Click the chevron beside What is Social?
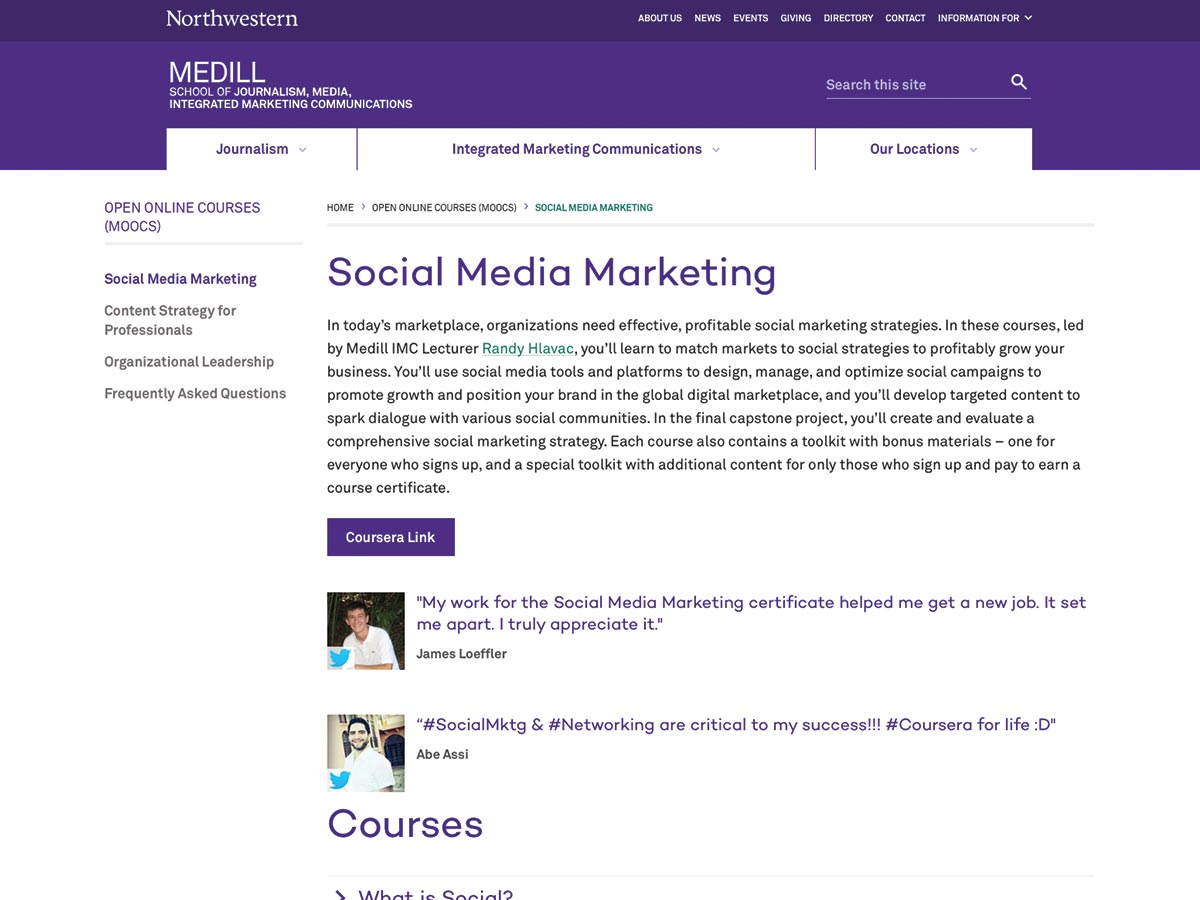Viewport: 1200px width, 900px height. pos(340,893)
